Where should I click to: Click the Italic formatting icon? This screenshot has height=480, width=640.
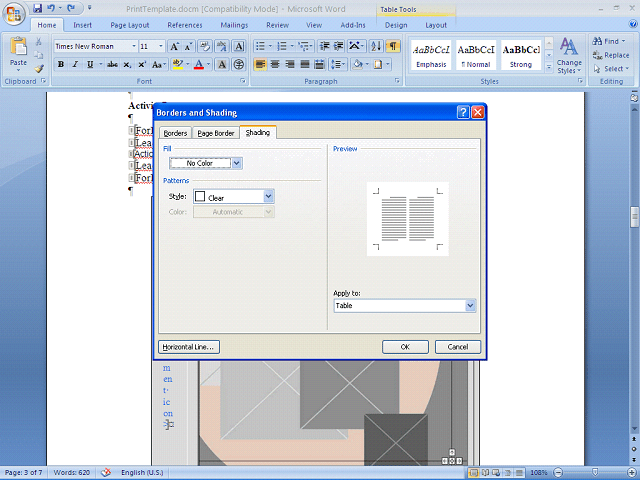[75, 64]
